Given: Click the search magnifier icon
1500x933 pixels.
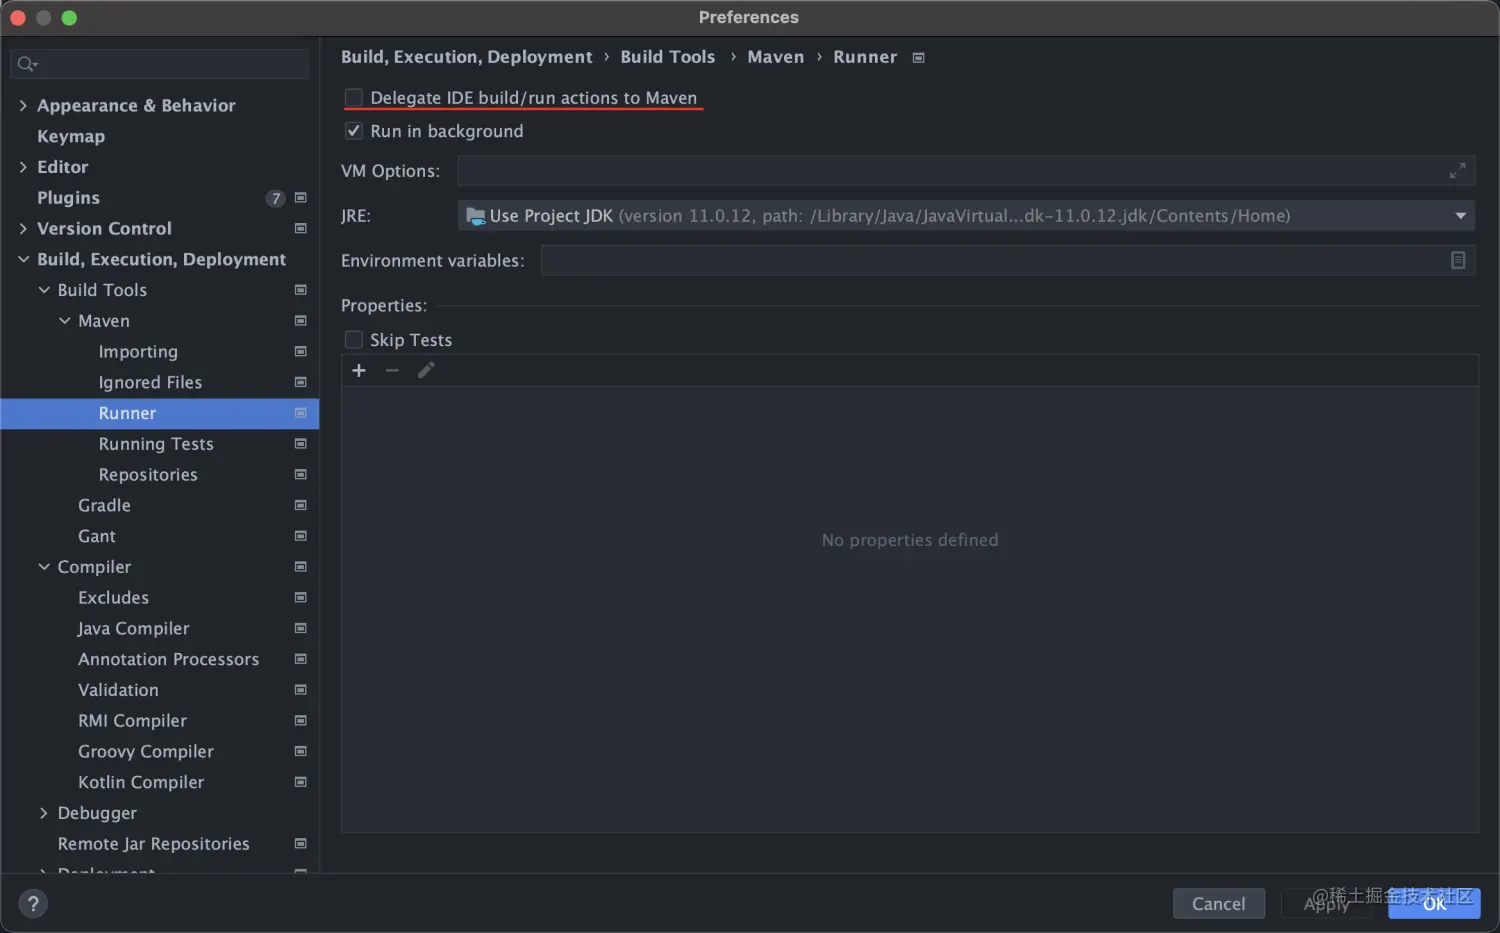Looking at the screenshot, I should (x=27, y=64).
